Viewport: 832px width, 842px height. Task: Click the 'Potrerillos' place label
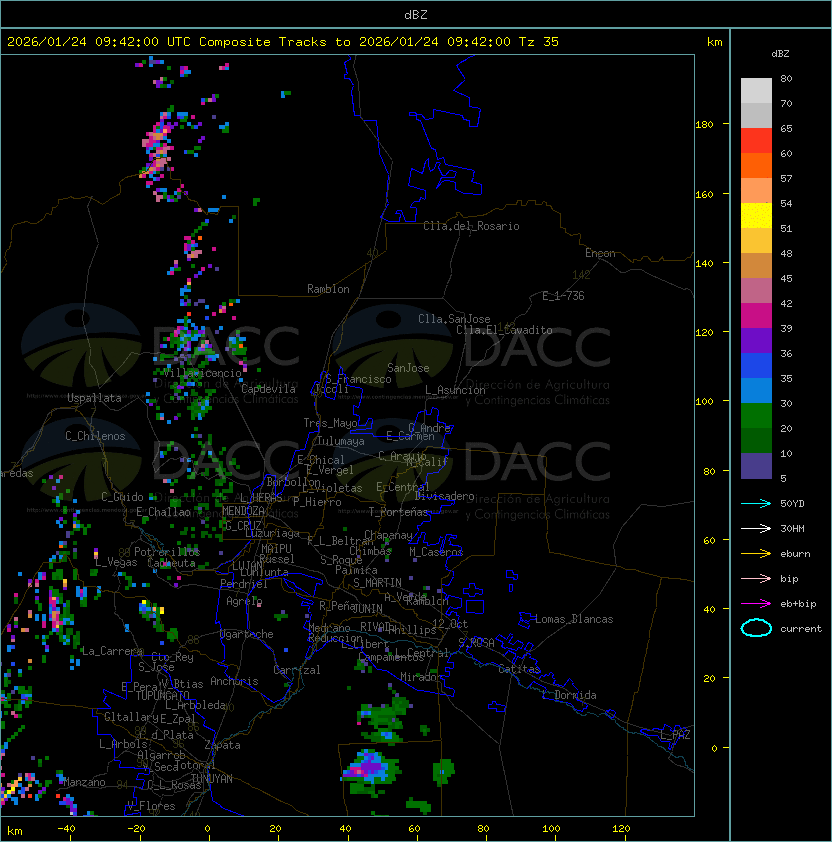point(167,551)
